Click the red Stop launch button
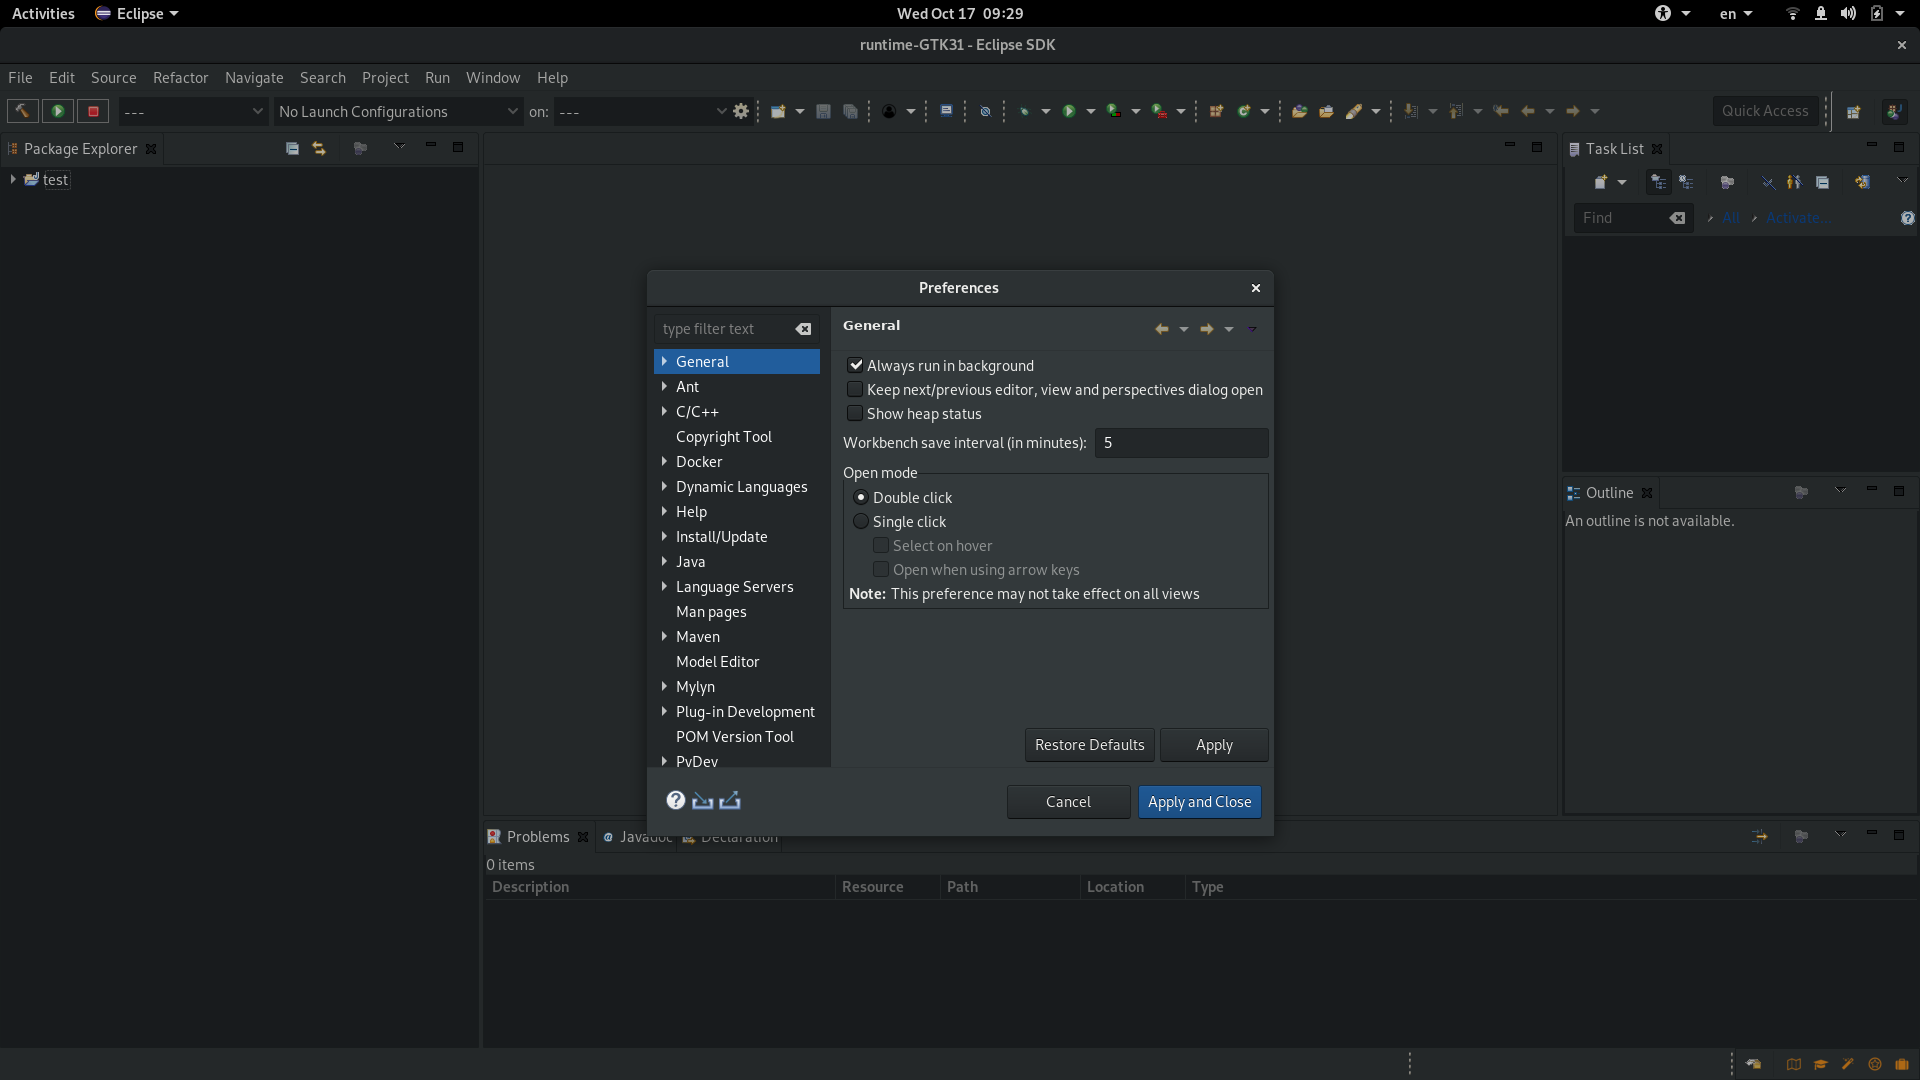This screenshot has width=1920, height=1080. click(94, 111)
